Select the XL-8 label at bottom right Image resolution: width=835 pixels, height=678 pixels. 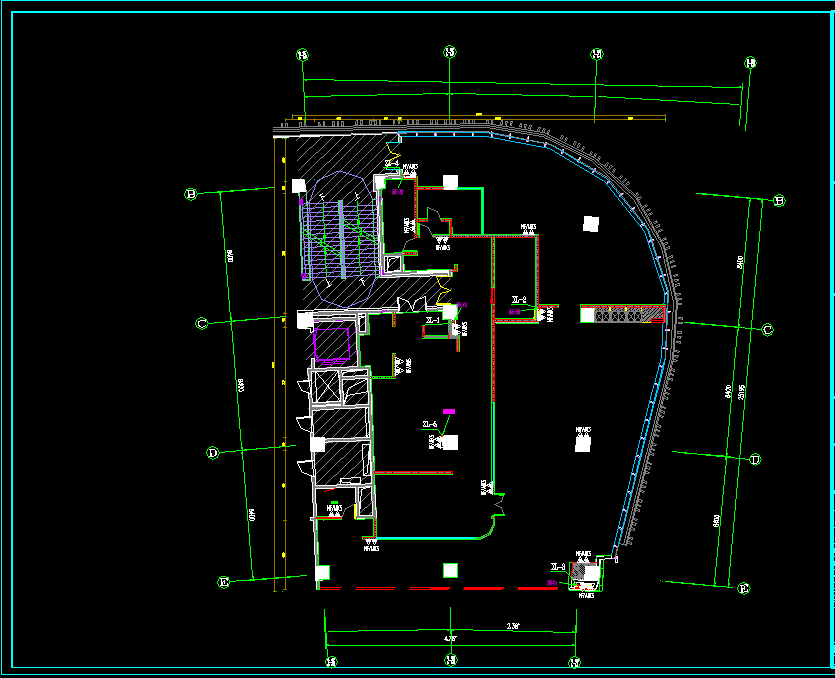[x=559, y=567]
